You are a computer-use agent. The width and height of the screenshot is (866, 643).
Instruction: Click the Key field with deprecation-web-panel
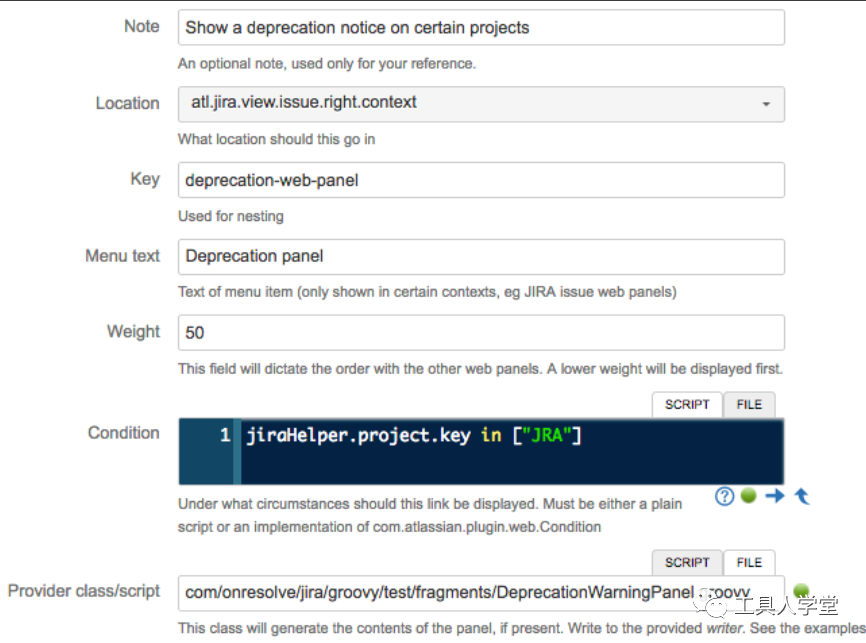[x=481, y=180]
